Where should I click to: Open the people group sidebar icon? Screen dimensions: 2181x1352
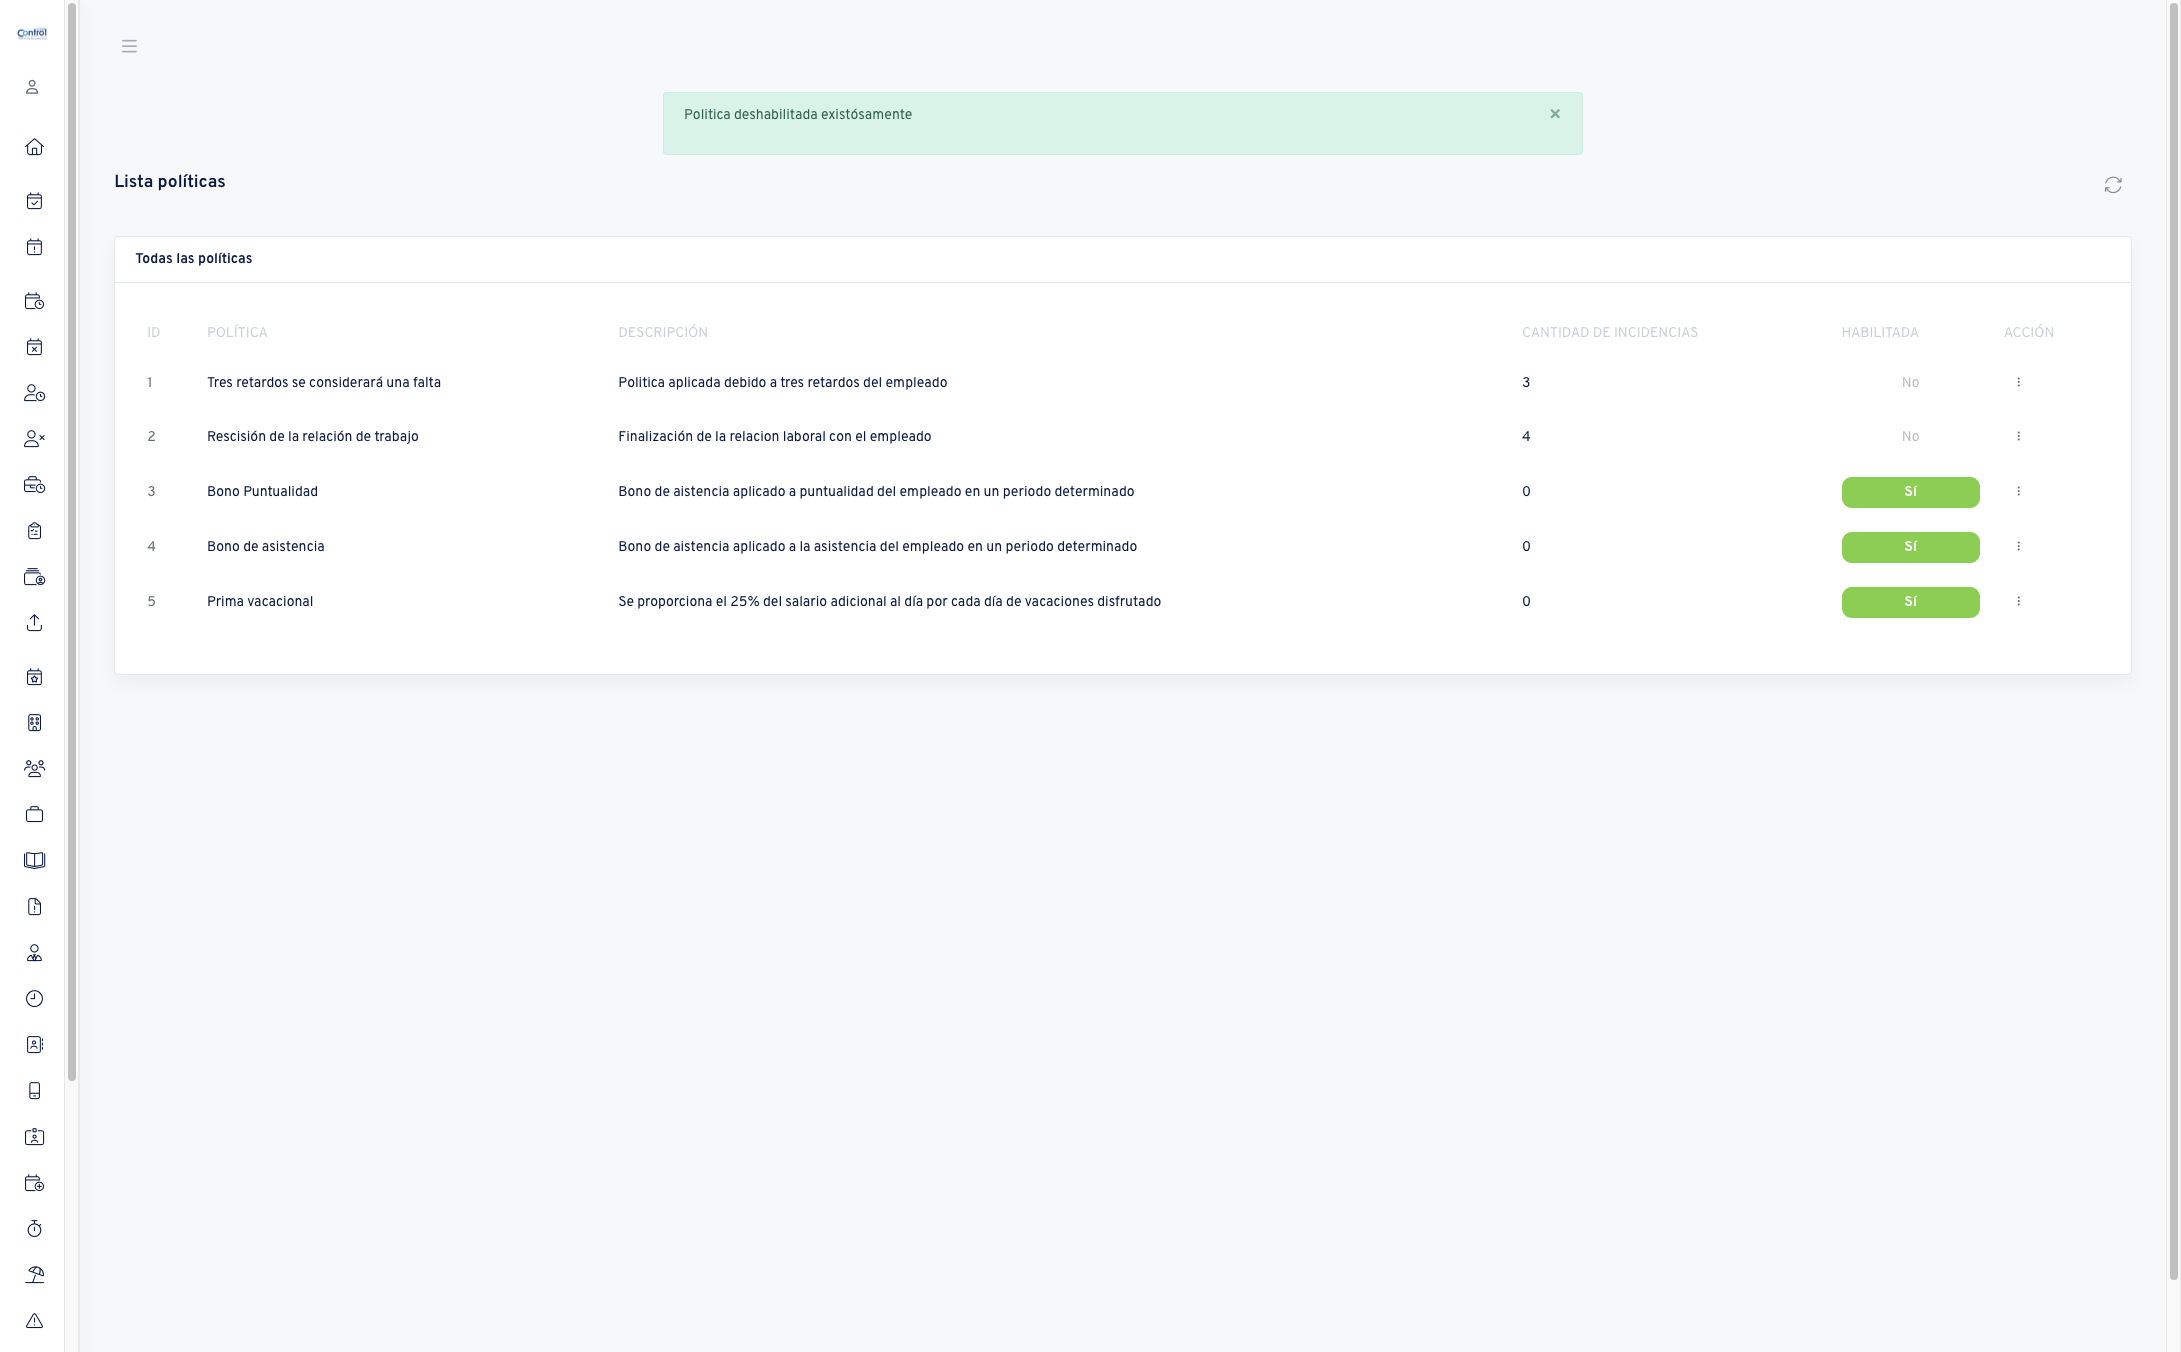coord(34,769)
